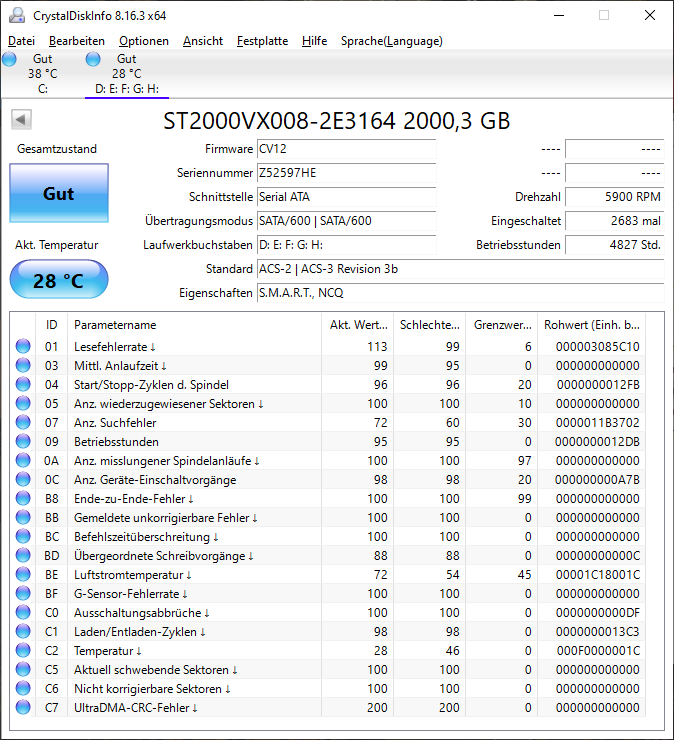
Task: Click status orb beside Luftstromtemperatur
Action: click(x=23, y=574)
